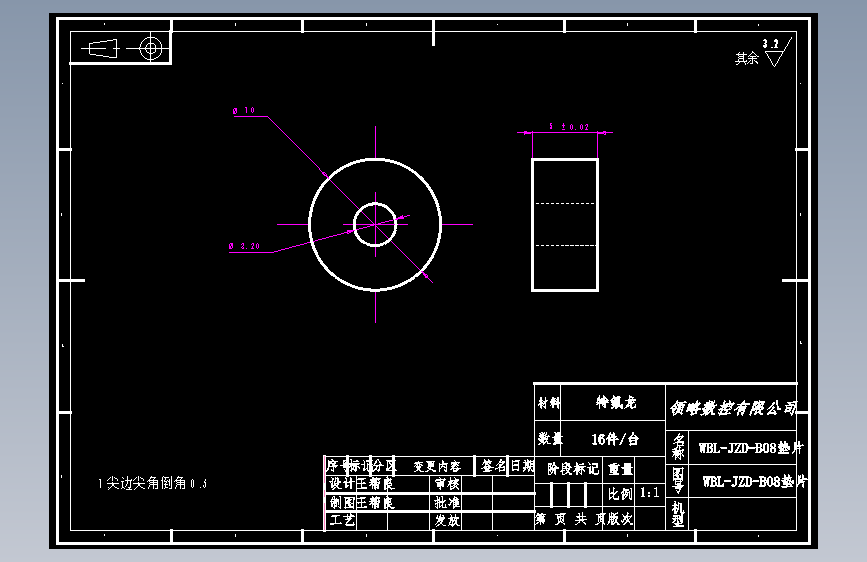Click the '变更内容' header

(x=437, y=467)
